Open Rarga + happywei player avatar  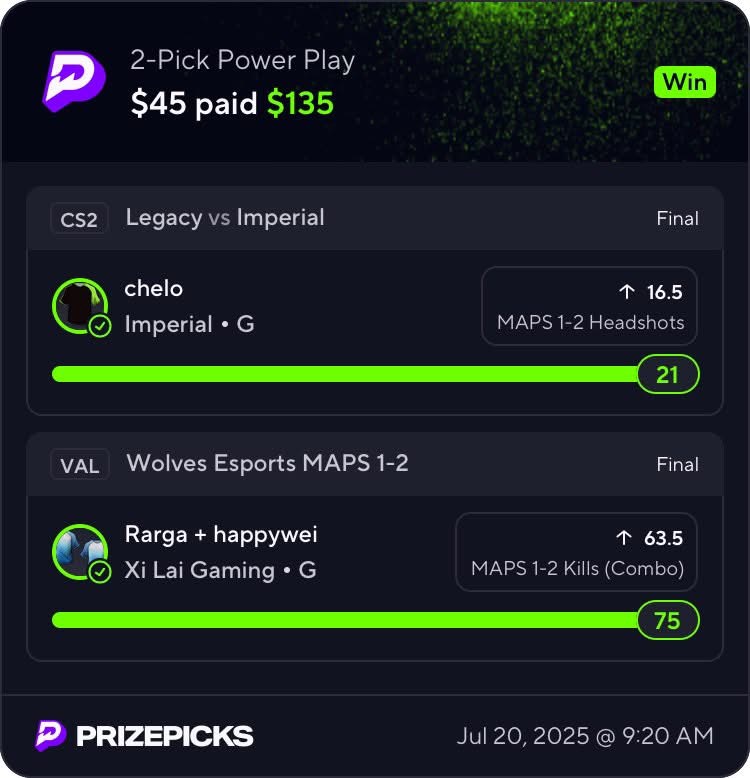click(80, 552)
